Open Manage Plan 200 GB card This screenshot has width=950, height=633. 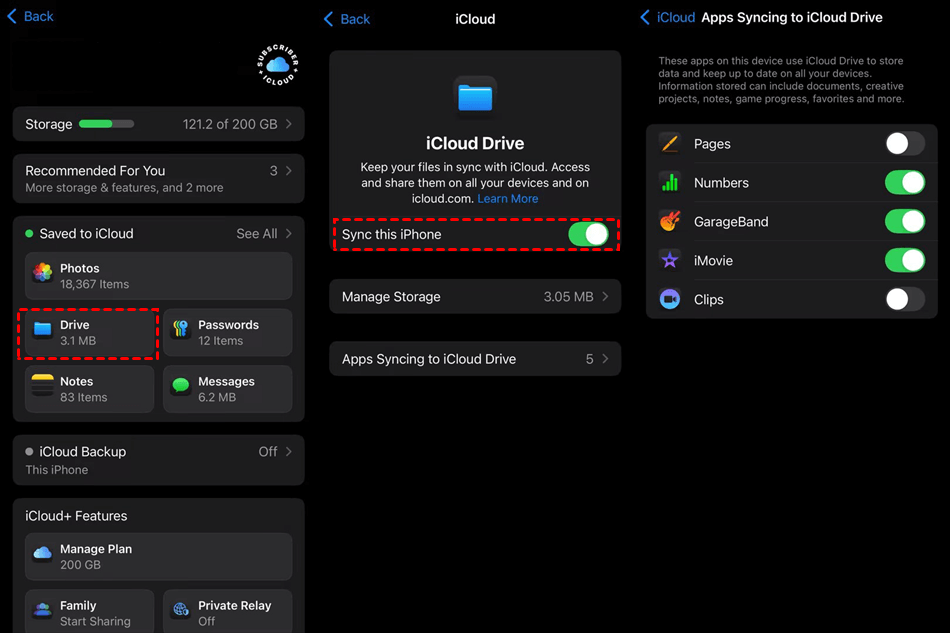tap(159, 557)
